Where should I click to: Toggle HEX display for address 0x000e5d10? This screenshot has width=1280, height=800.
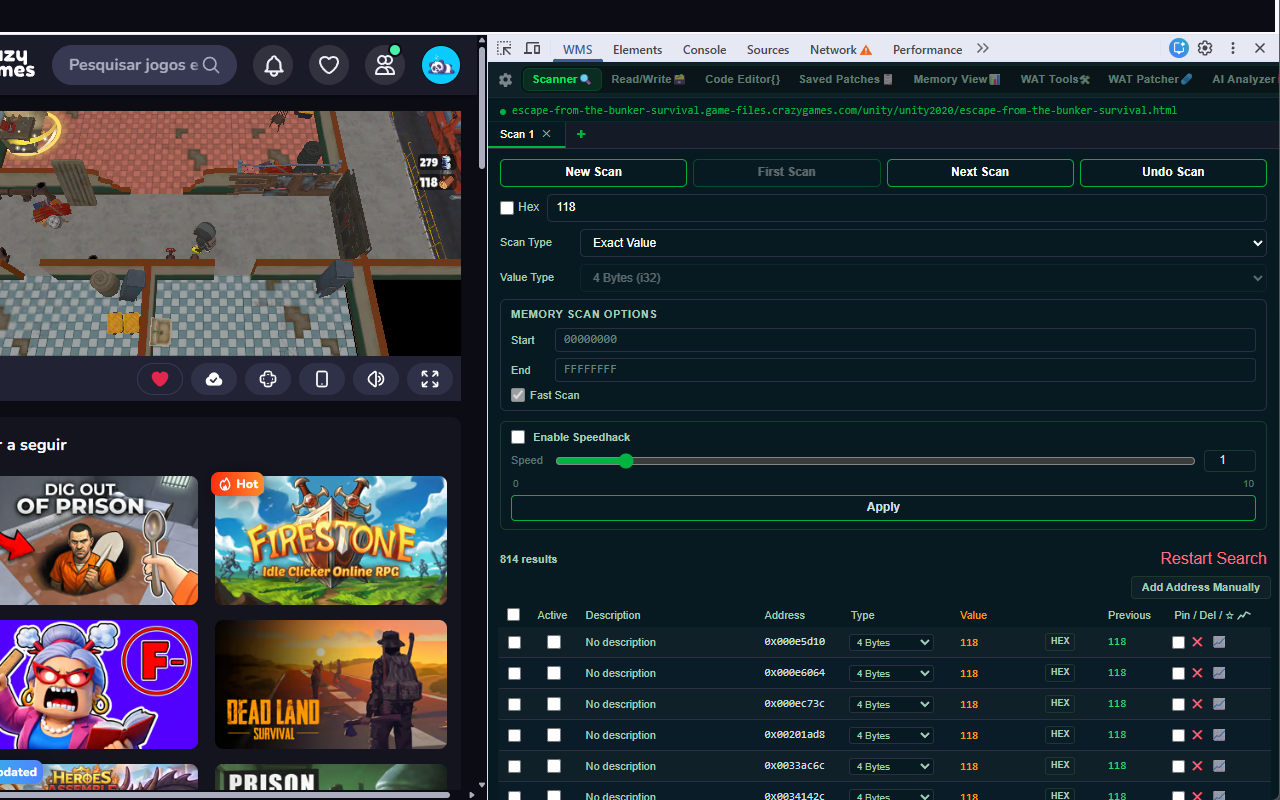click(1060, 642)
